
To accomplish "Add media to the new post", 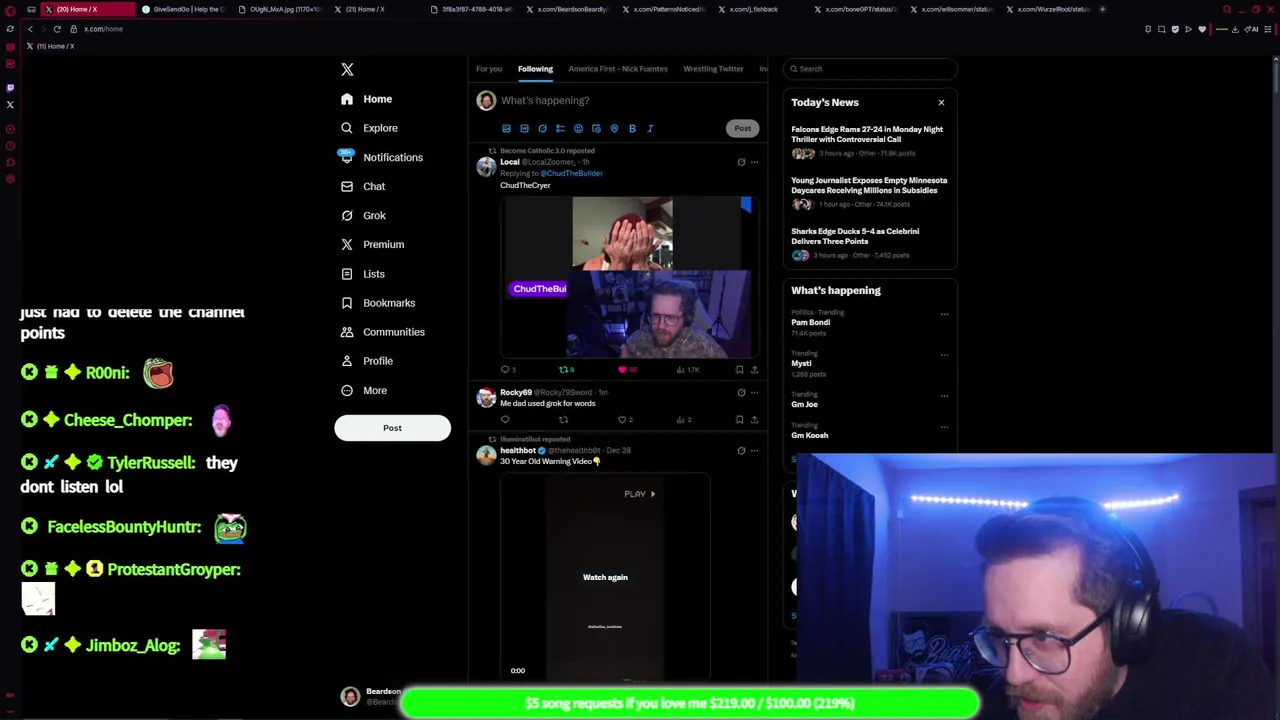I will [506, 128].
